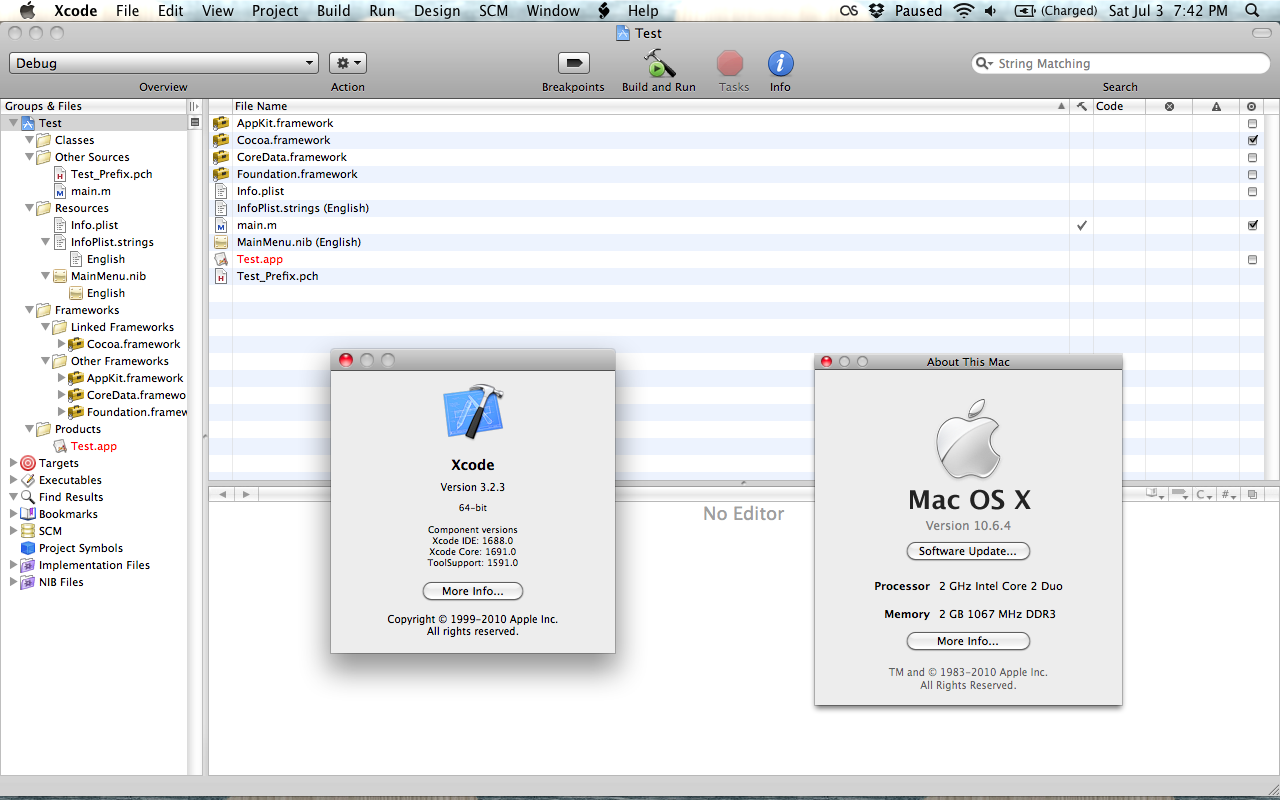Click the Test project icon in sidebar
The image size is (1280, 800).
tap(28, 123)
